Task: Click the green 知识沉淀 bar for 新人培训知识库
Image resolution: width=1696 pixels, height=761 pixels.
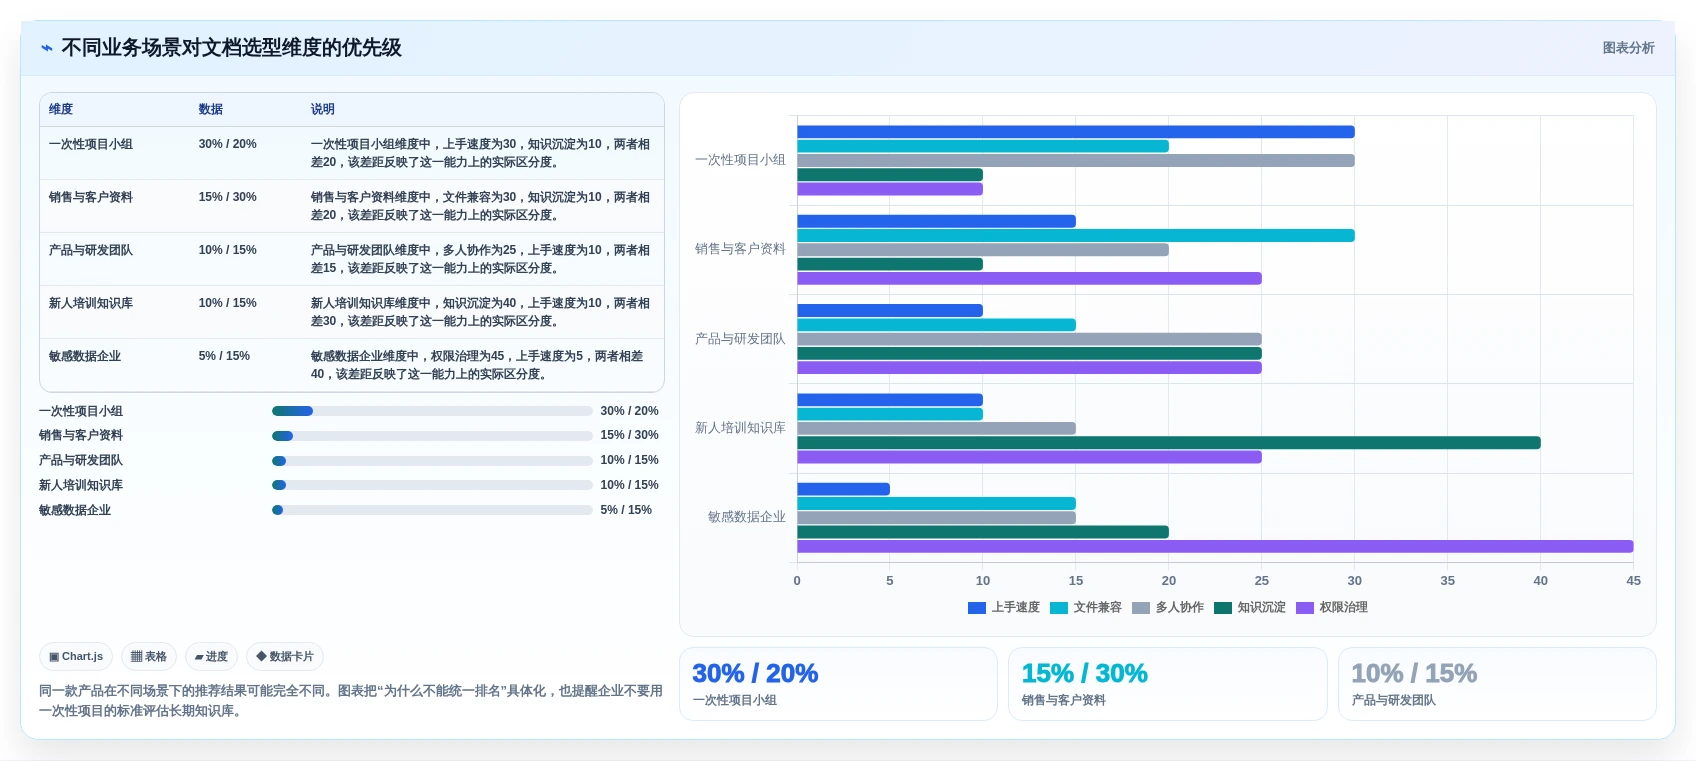Action: [1169, 443]
